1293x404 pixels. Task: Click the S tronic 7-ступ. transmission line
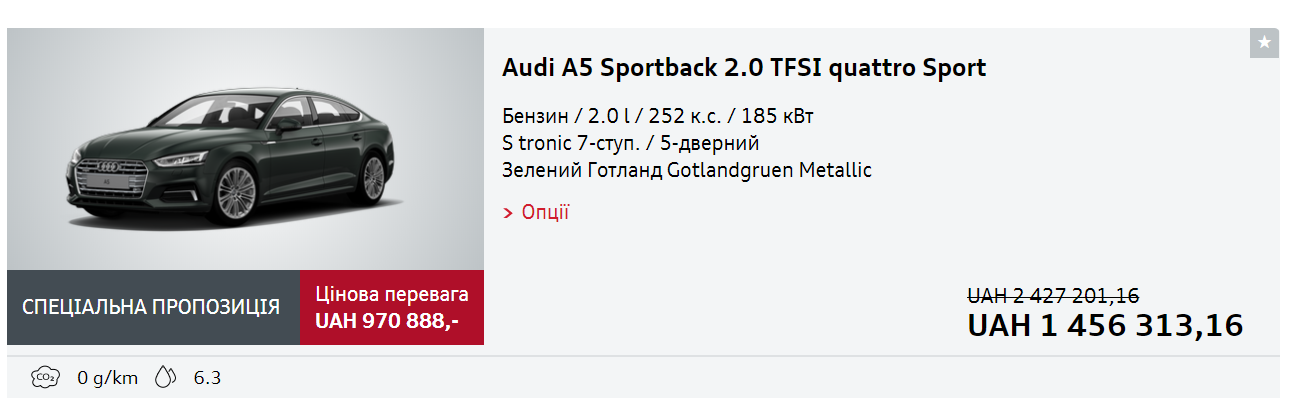pyautogui.click(x=631, y=143)
